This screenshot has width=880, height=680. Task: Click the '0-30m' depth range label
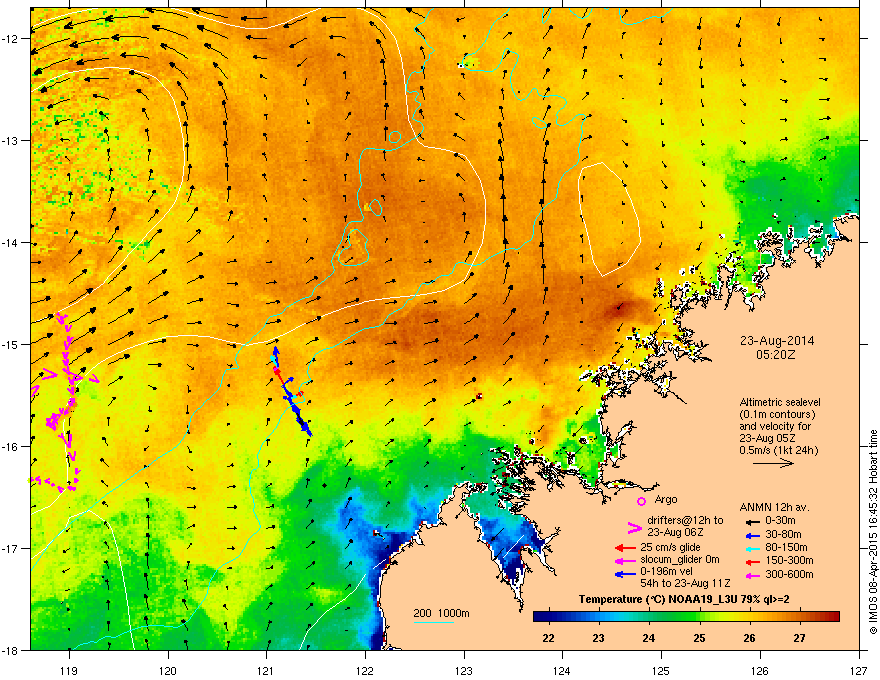(x=780, y=521)
